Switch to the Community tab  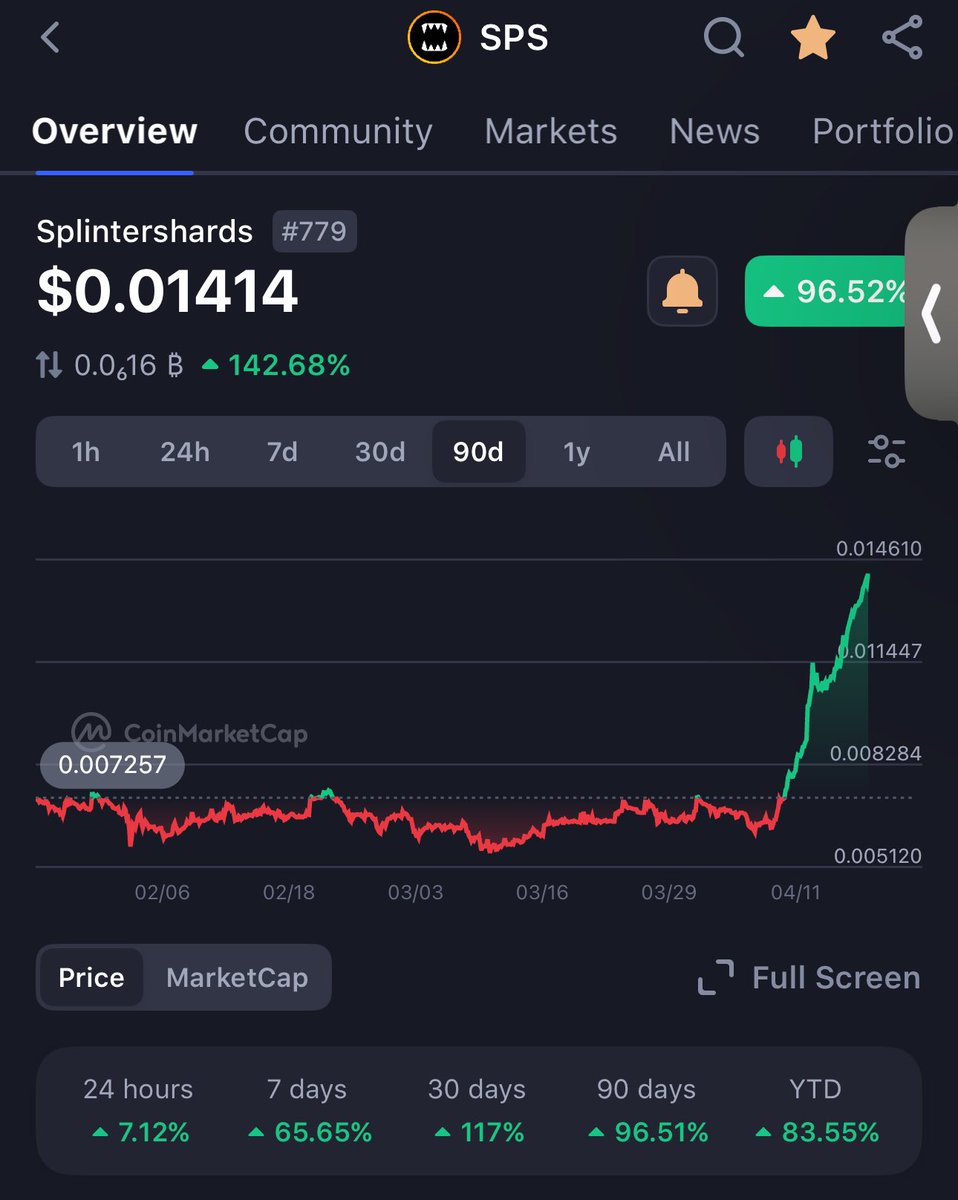click(338, 131)
